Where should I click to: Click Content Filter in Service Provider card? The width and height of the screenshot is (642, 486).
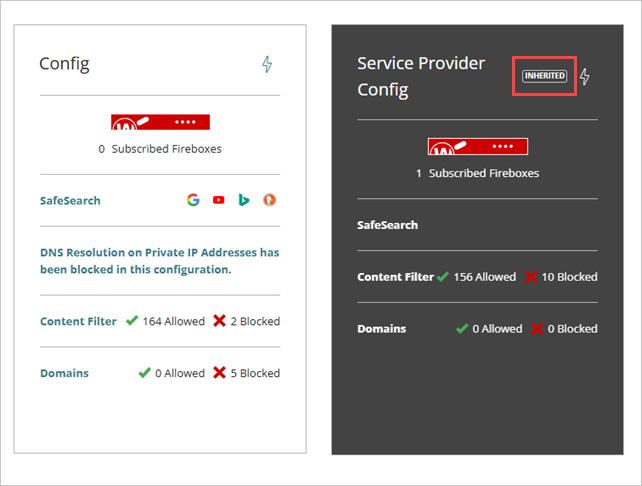pos(395,276)
